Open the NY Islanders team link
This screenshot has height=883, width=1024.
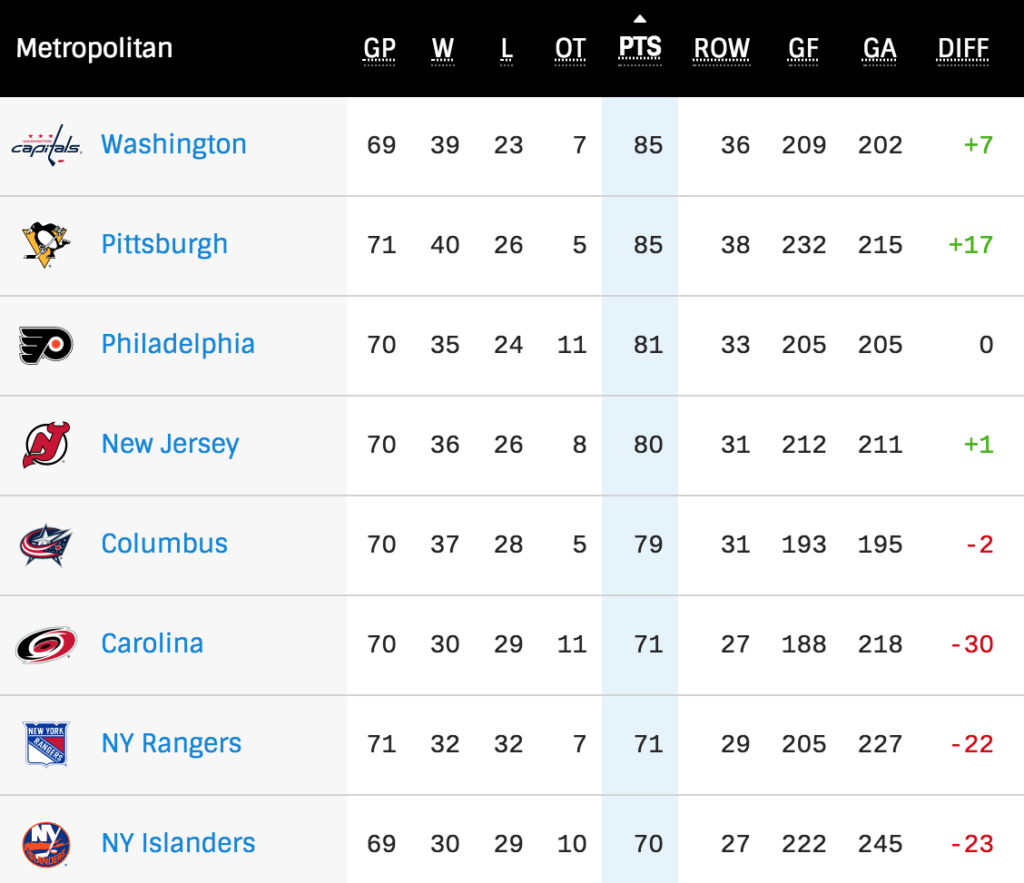tap(178, 843)
